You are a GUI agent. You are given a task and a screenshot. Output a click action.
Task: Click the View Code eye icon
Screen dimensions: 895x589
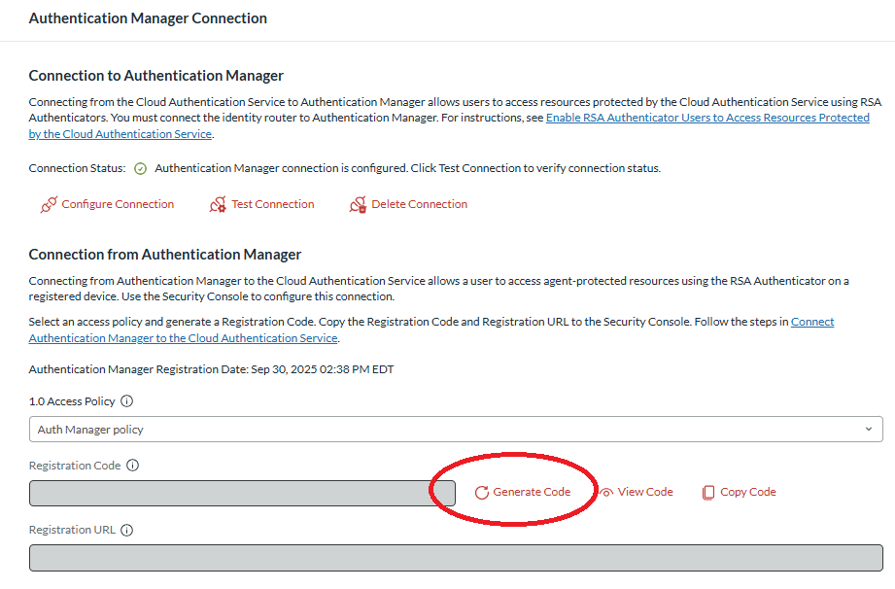606,493
